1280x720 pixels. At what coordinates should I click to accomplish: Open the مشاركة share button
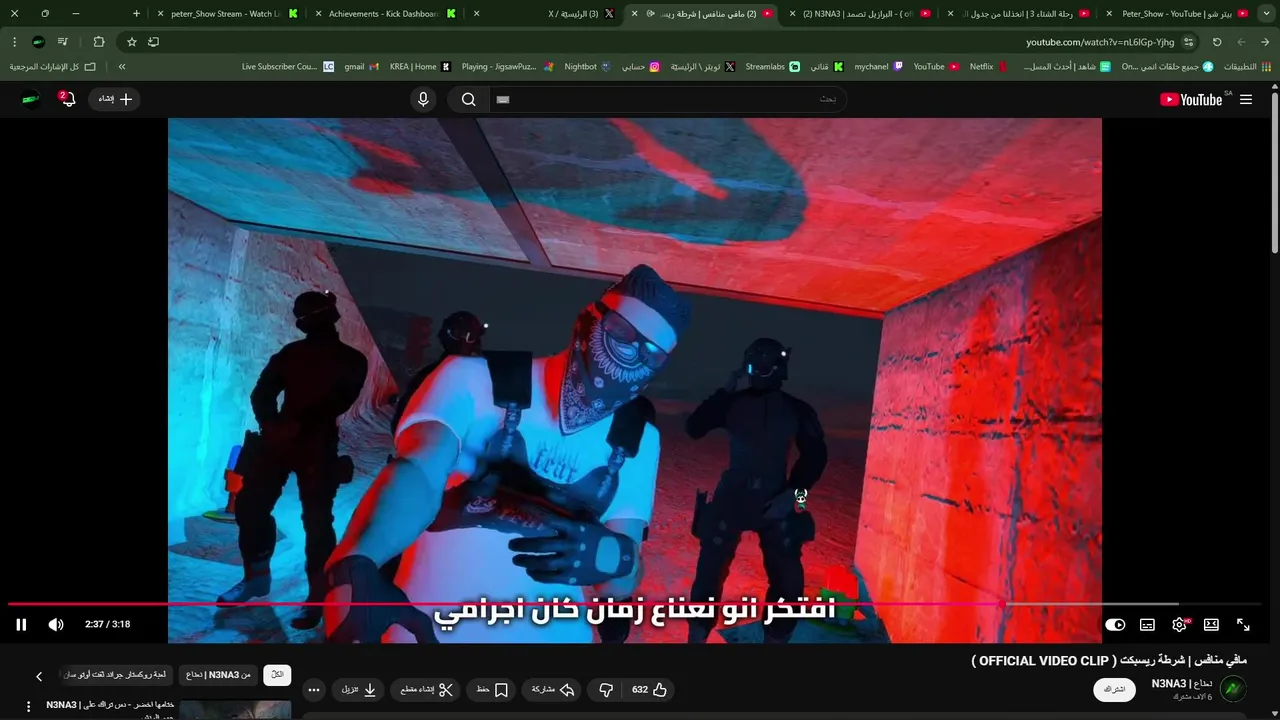tap(553, 690)
